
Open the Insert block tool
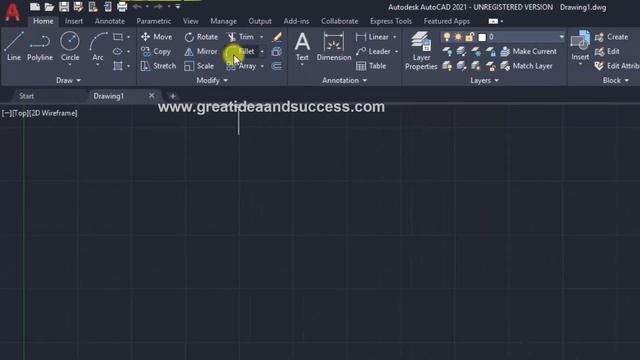click(580, 47)
